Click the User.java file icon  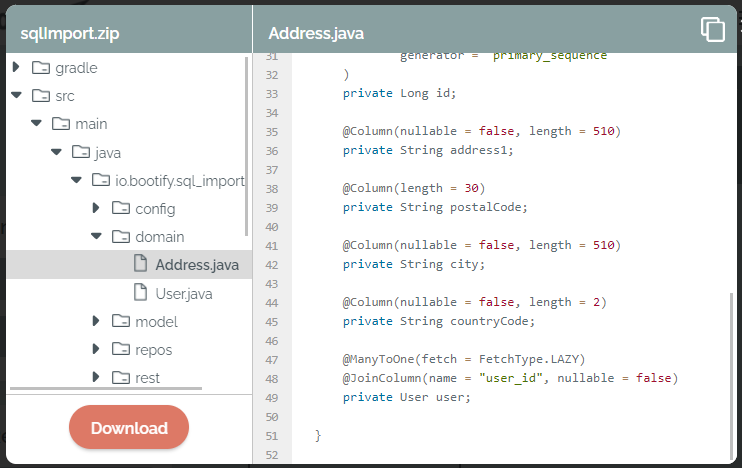point(141,292)
